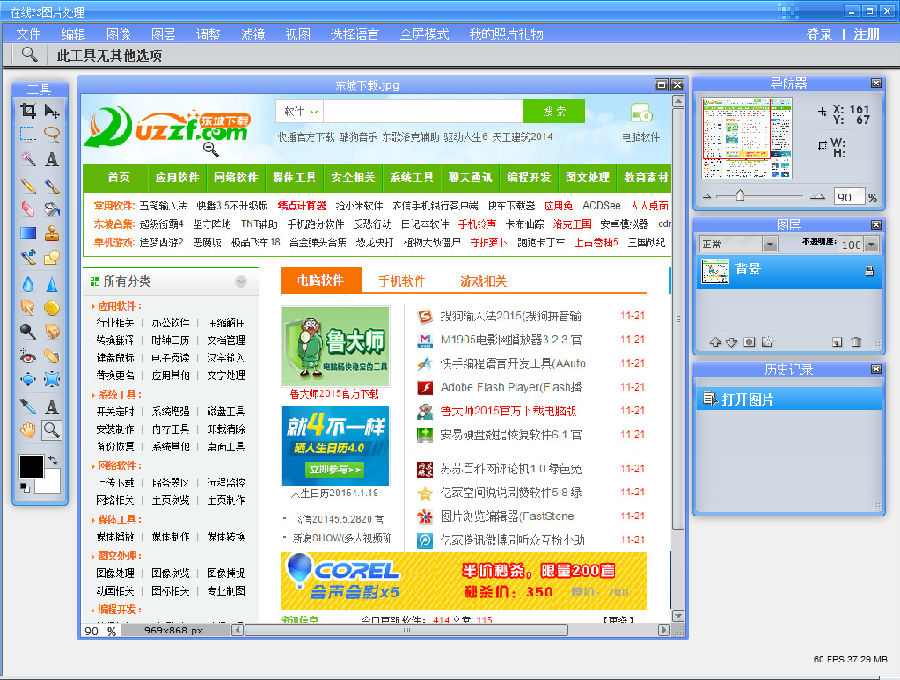Select the Blur water-drop tool
The image size is (900, 680).
(28, 283)
